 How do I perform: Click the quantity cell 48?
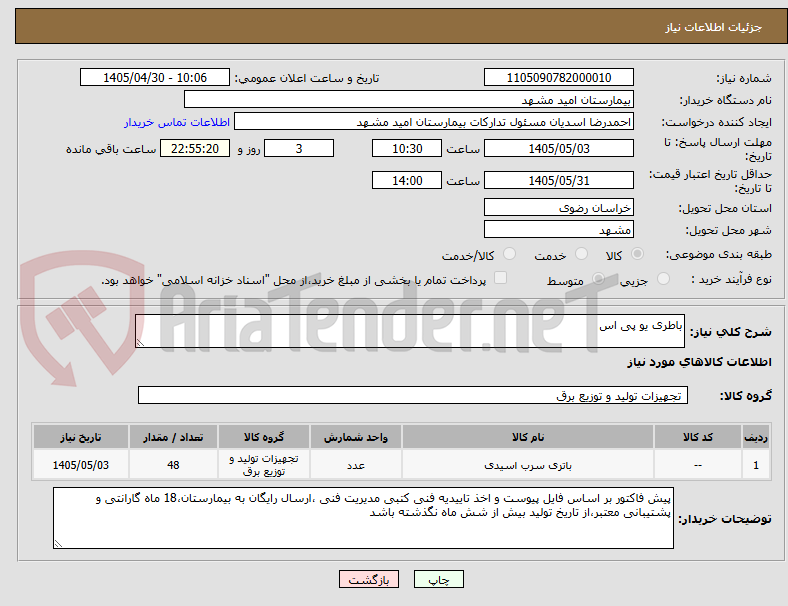[x=173, y=465]
